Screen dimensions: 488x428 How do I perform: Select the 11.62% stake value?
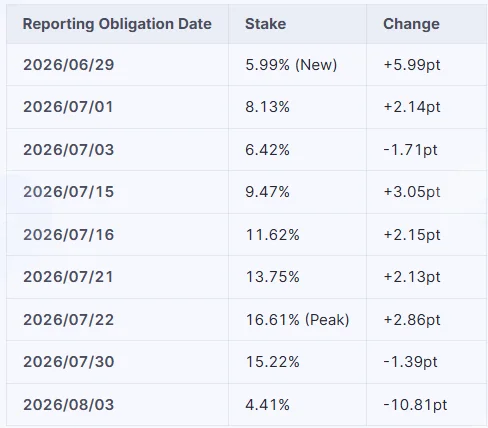tap(272, 234)
